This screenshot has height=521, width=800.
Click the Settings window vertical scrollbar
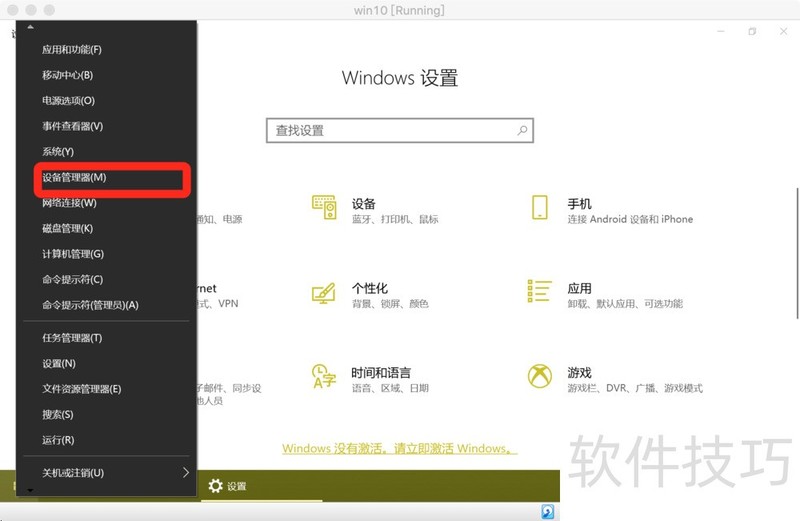797,253
